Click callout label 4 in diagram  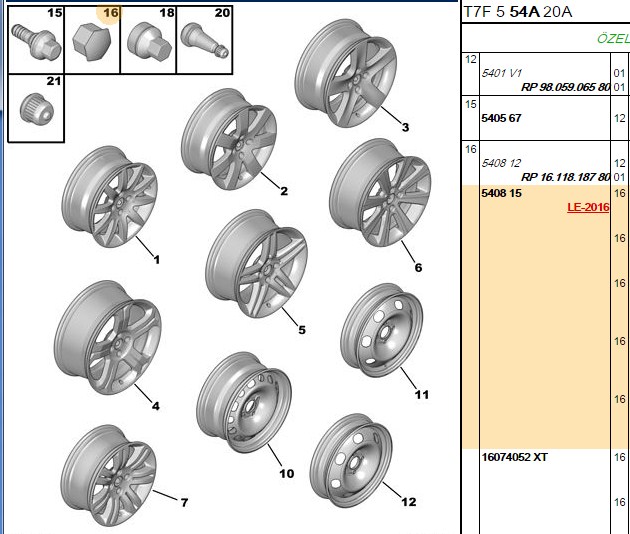tap(156, 406)
